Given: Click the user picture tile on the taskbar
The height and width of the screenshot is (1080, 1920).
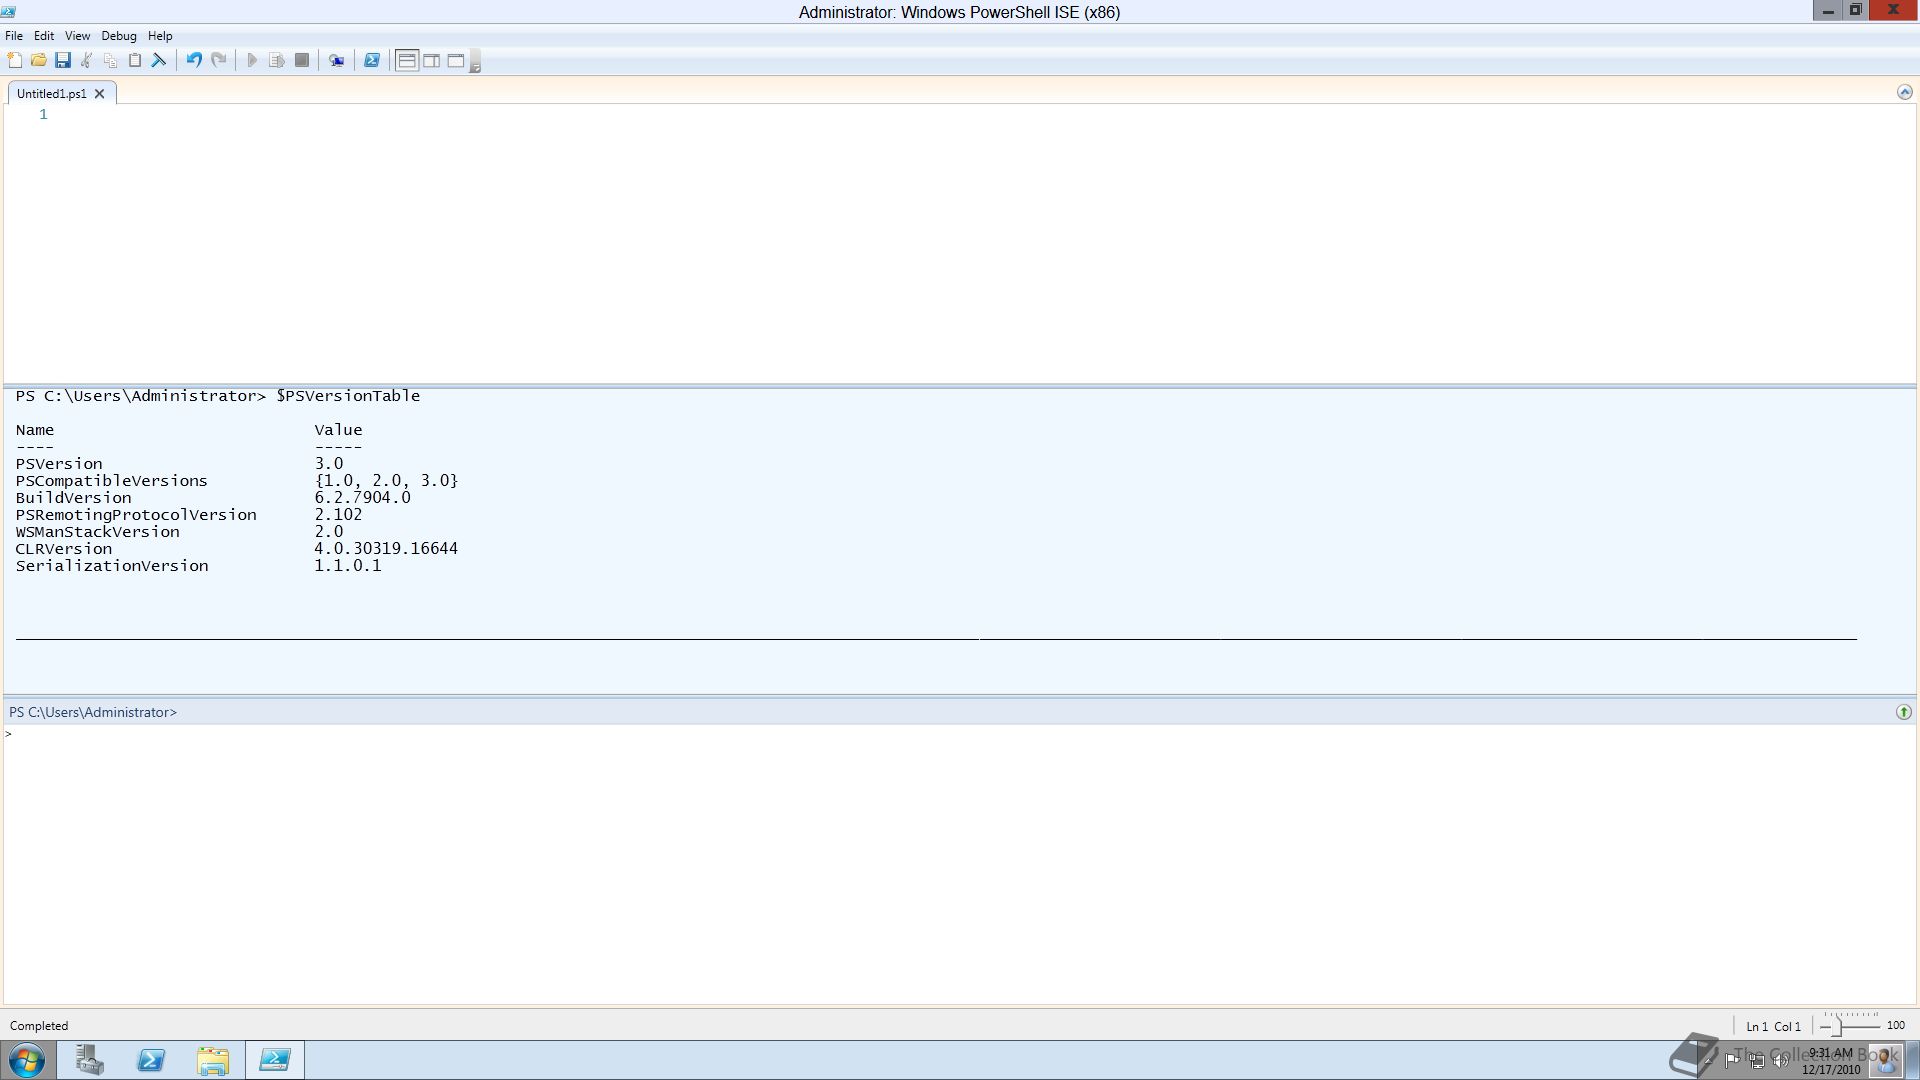Looking at the screenshot, I should point(1885,1060).
